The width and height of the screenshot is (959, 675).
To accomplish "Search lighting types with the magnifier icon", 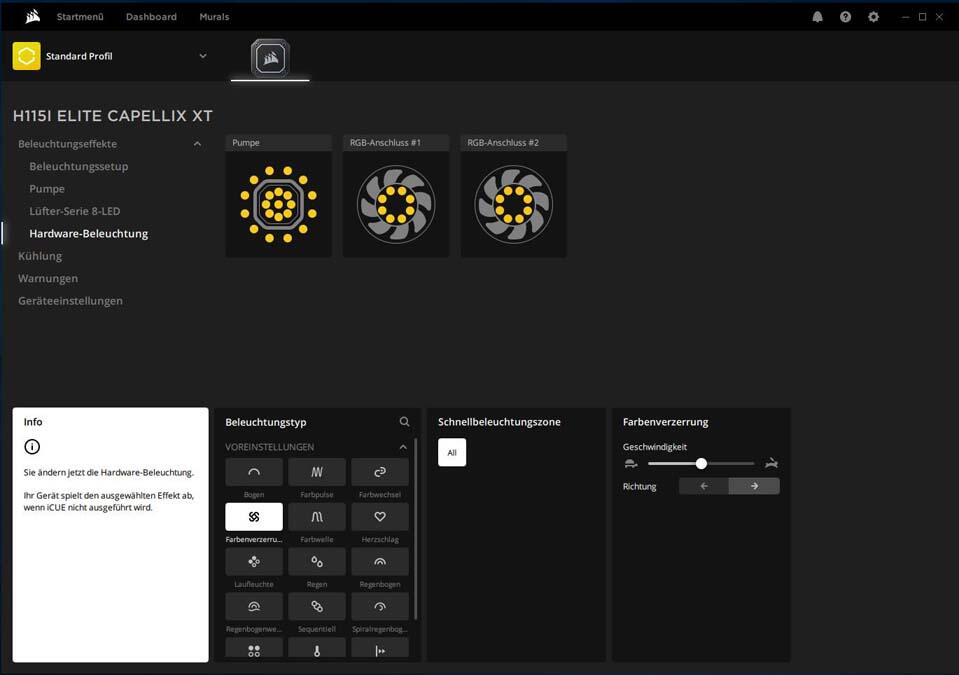I will [x=404, y=422].
